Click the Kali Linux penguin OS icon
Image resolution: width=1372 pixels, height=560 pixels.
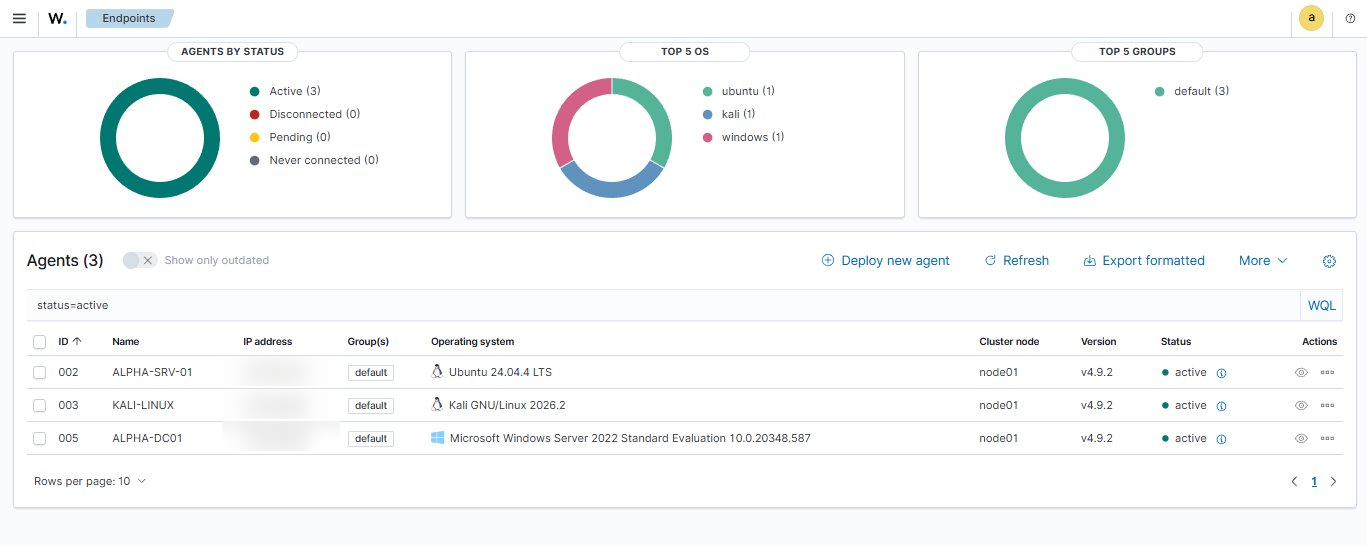coord(437,405)
